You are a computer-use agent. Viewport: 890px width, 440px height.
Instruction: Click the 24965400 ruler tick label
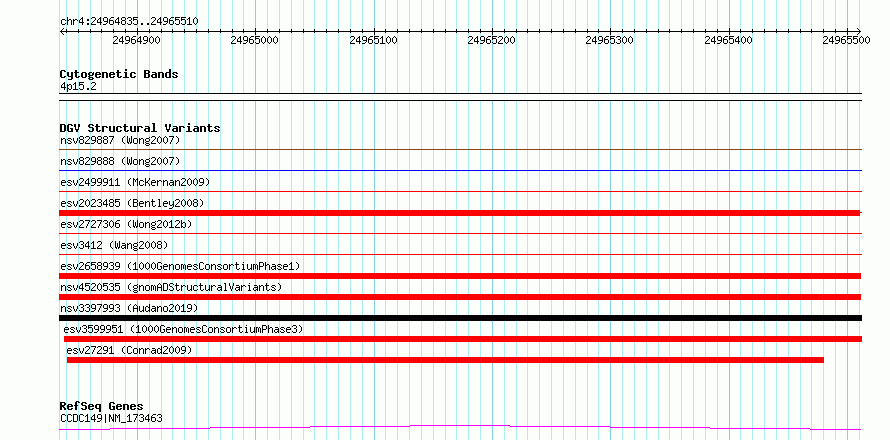point(728,40)
